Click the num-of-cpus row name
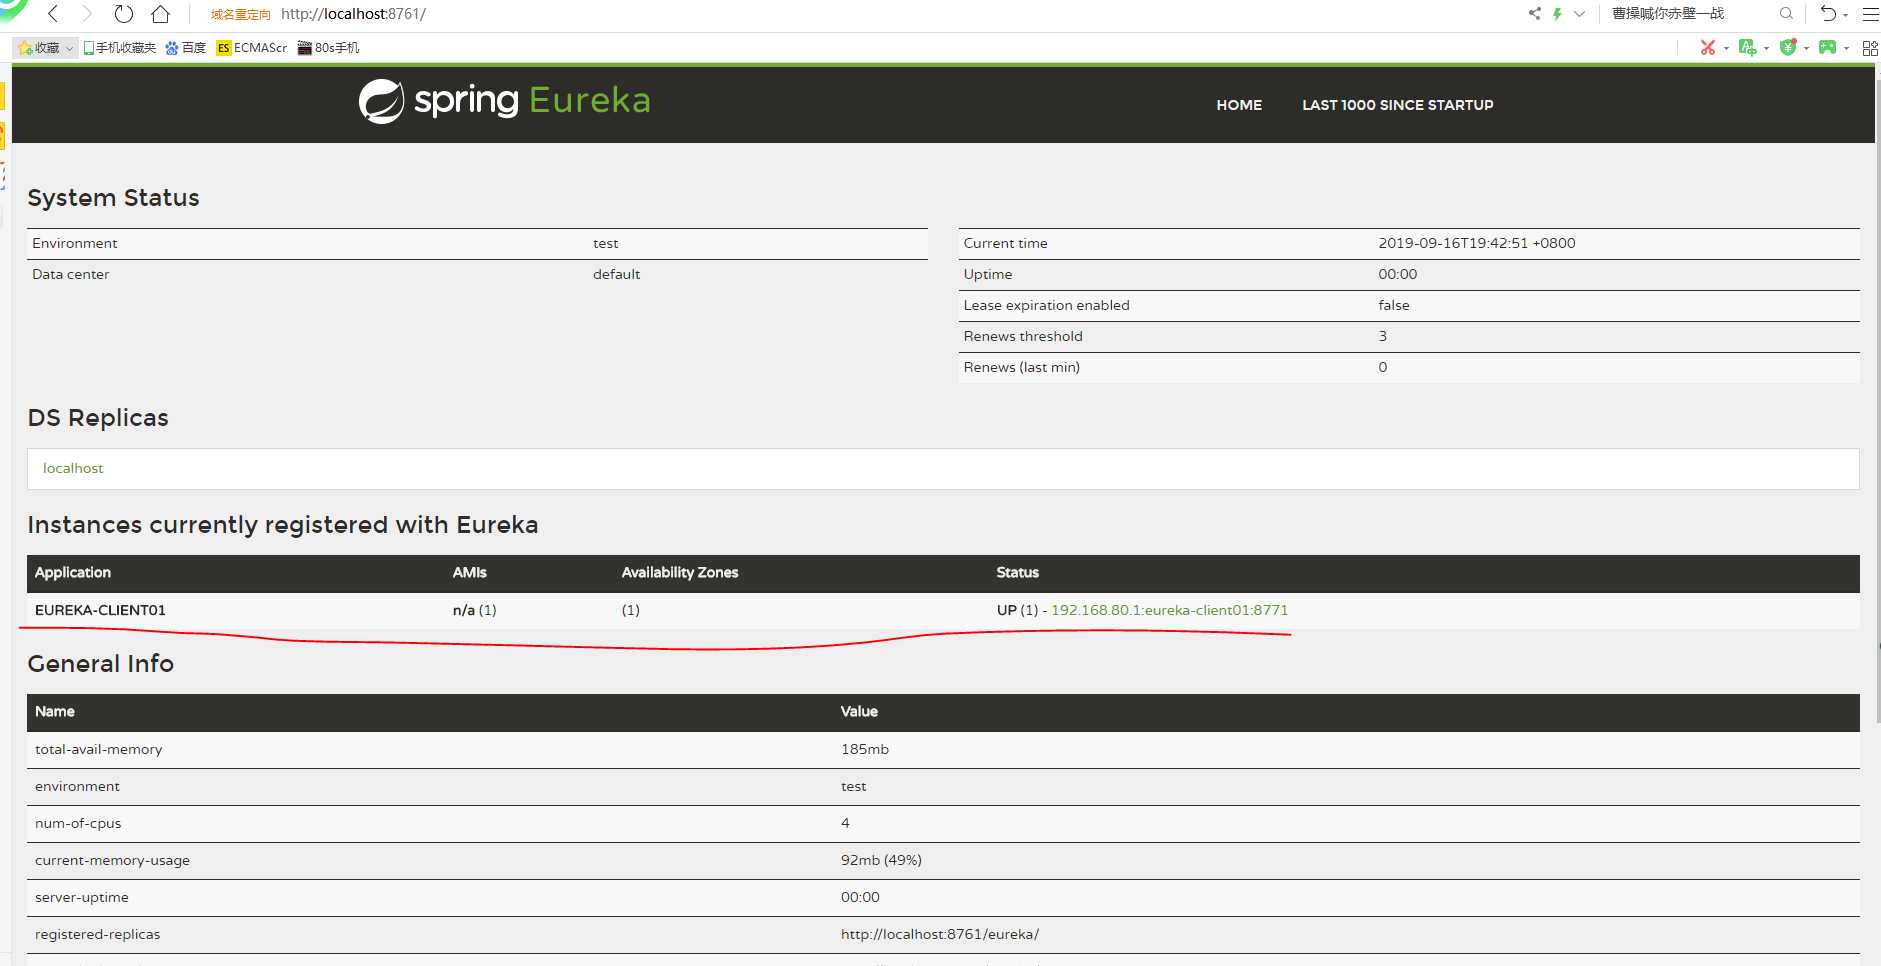Screen dimensions: 1881x966 point(78,823)
